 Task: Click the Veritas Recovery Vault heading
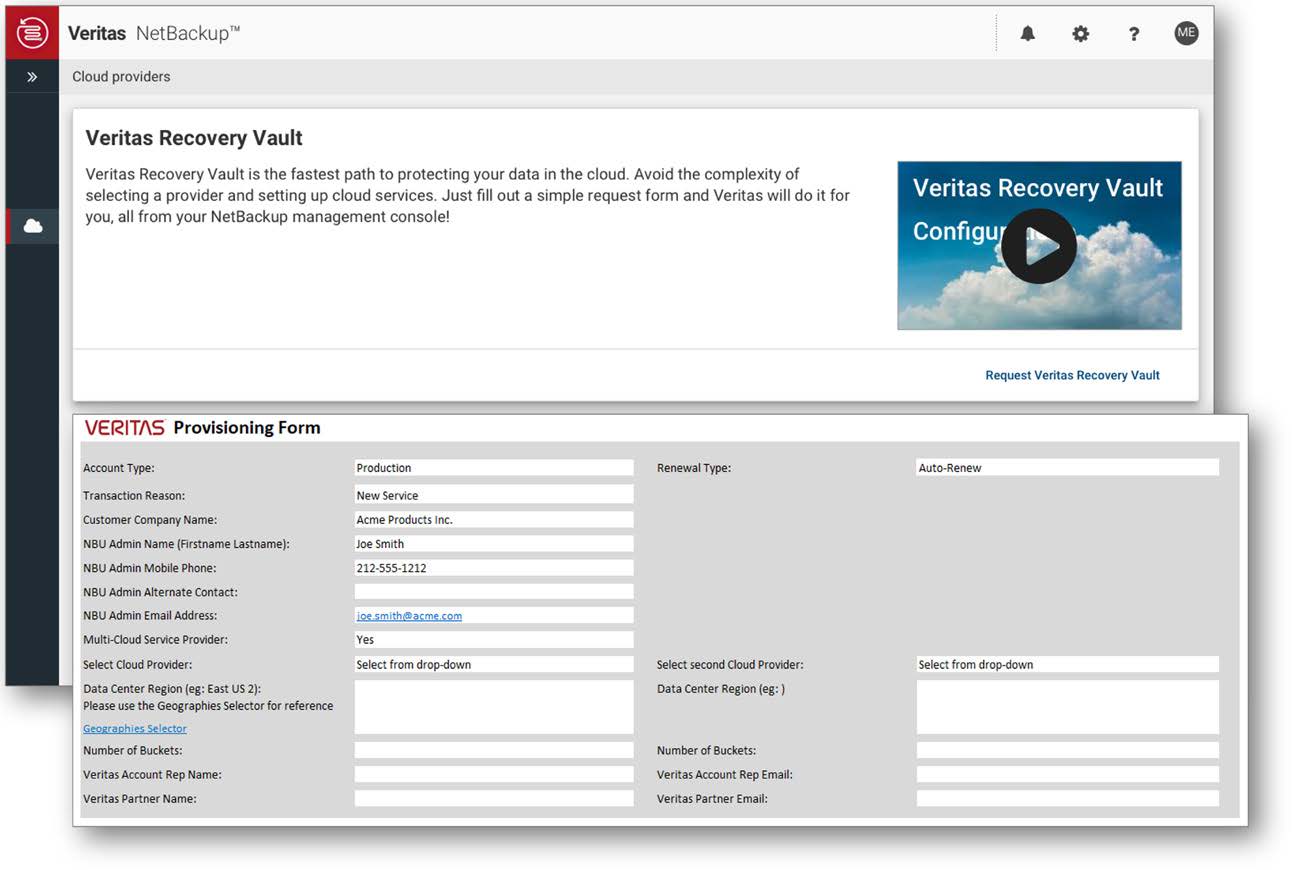194,139
